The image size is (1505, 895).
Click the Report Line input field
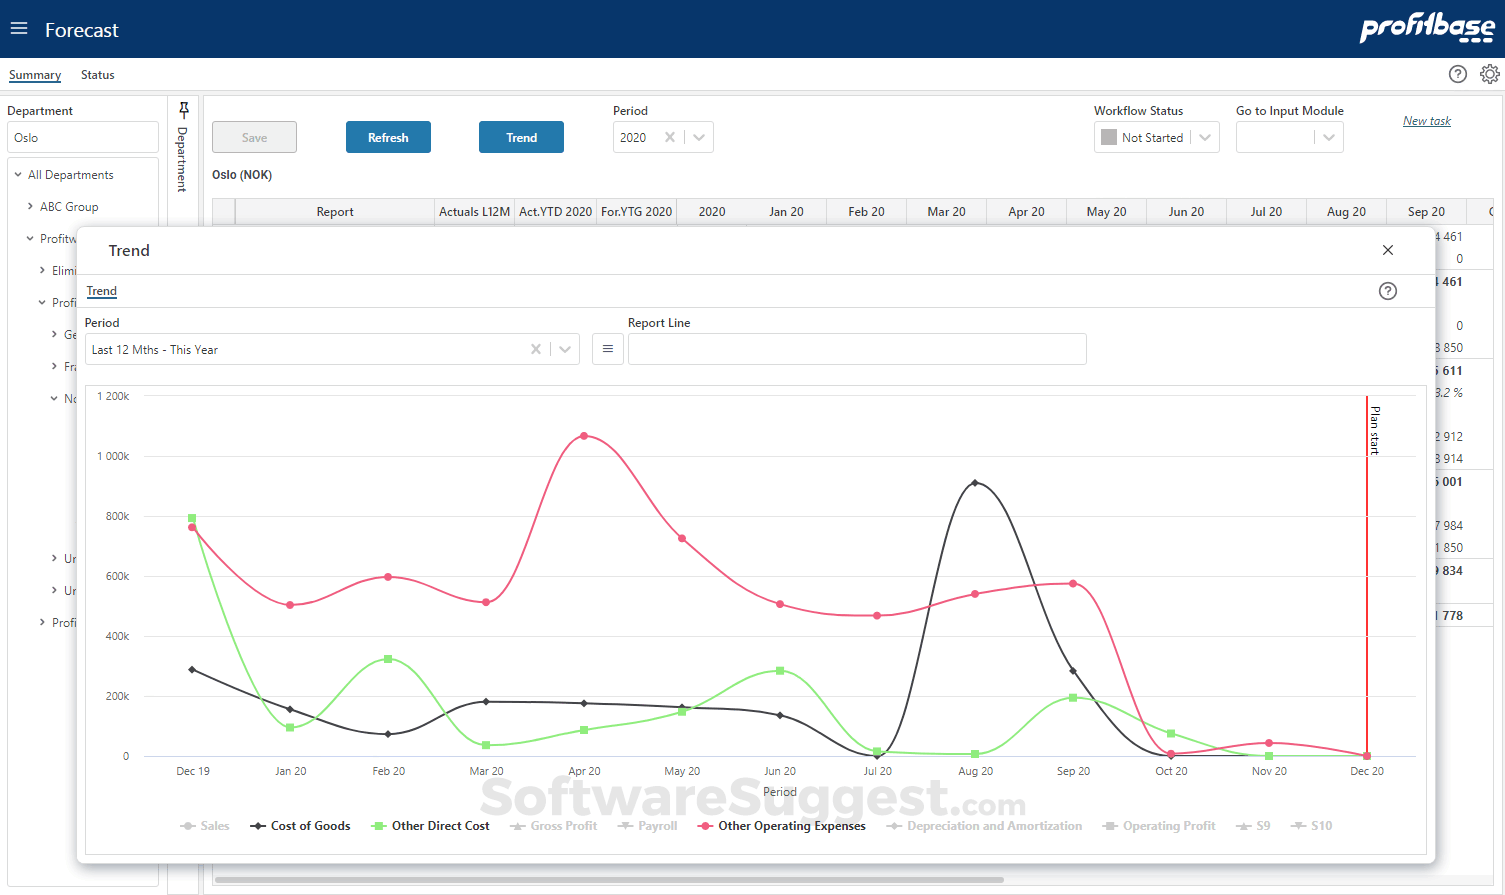(855, 349)
